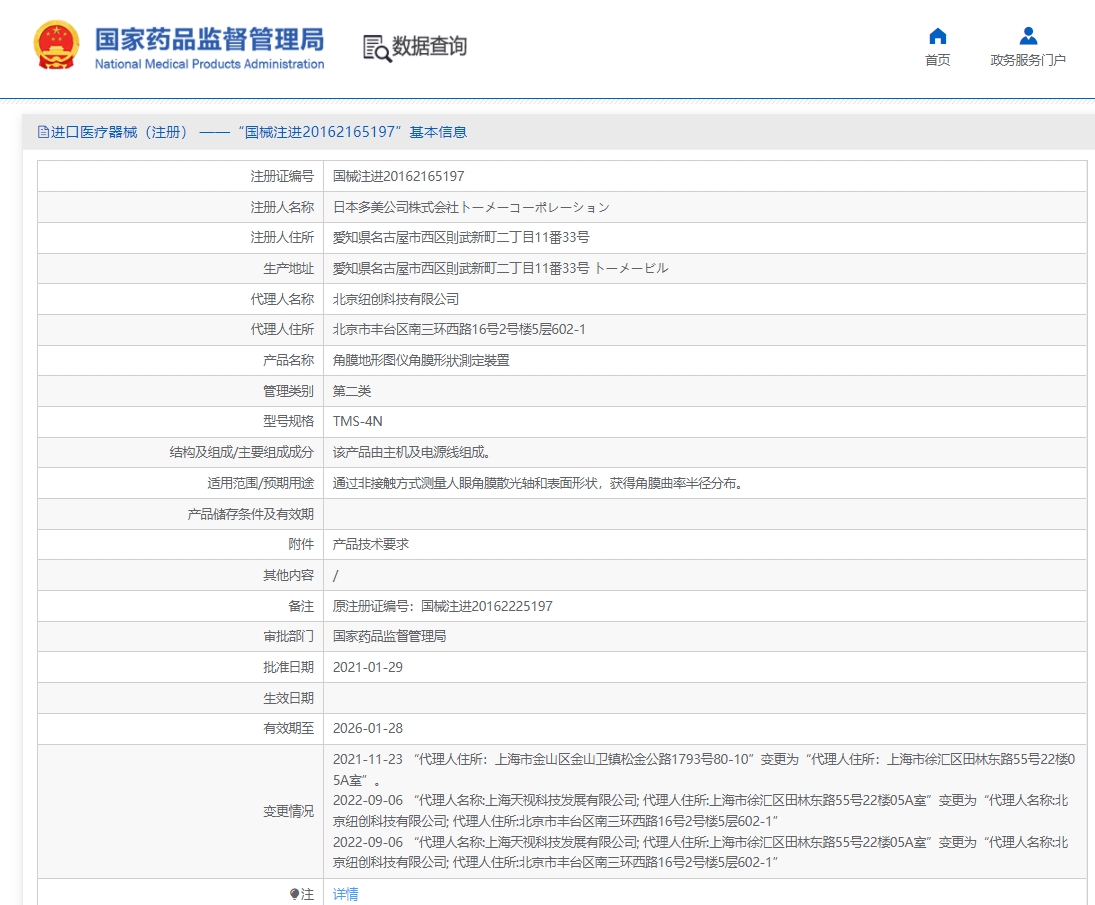Open 政务服务门户 via the person icon
Screen dimensions: 1095x905
click(x=1028, y=36)
